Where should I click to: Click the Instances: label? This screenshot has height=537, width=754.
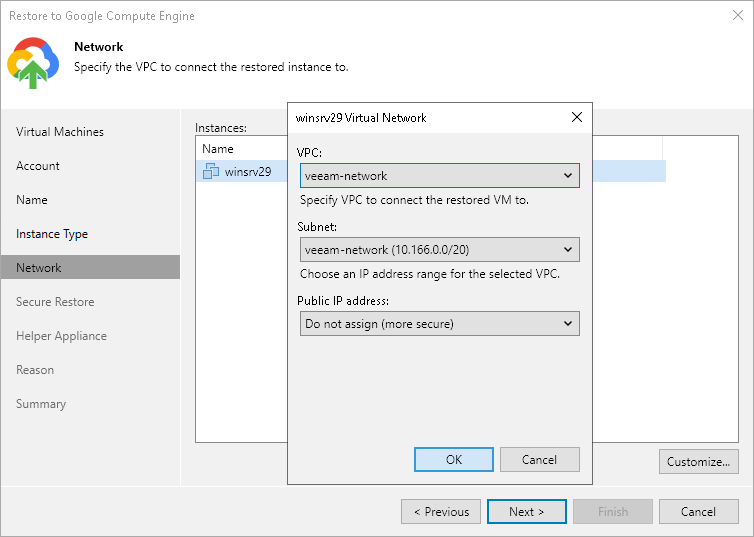pos(221,128)
